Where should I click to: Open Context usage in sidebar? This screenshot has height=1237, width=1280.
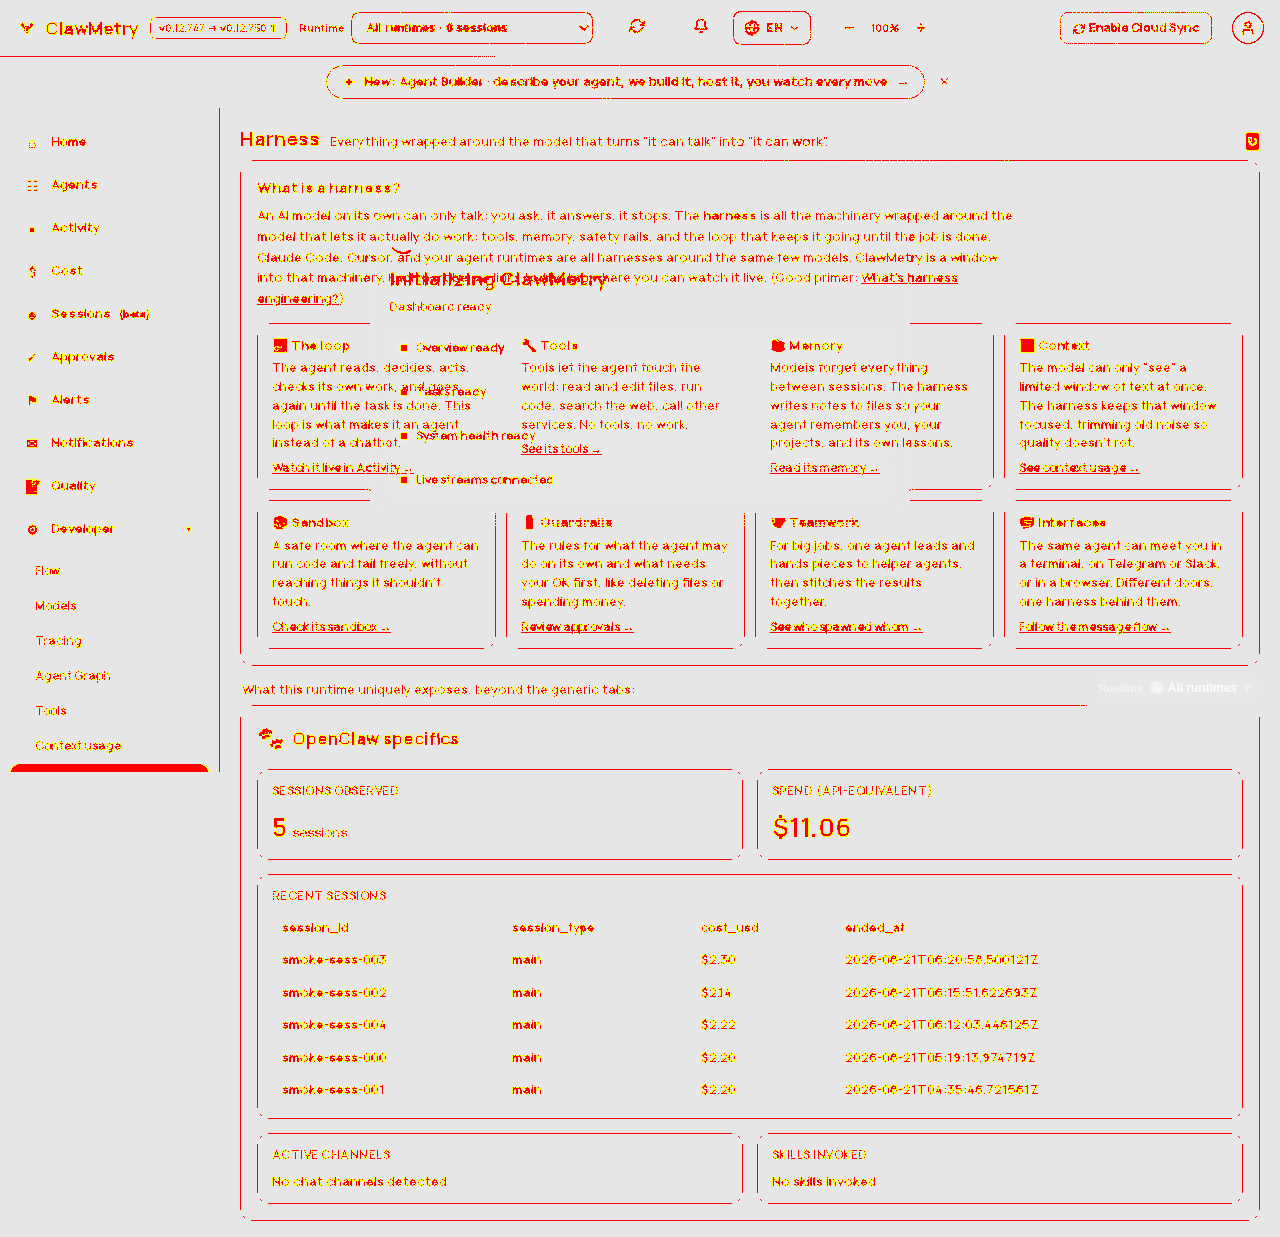coord(78,746)
